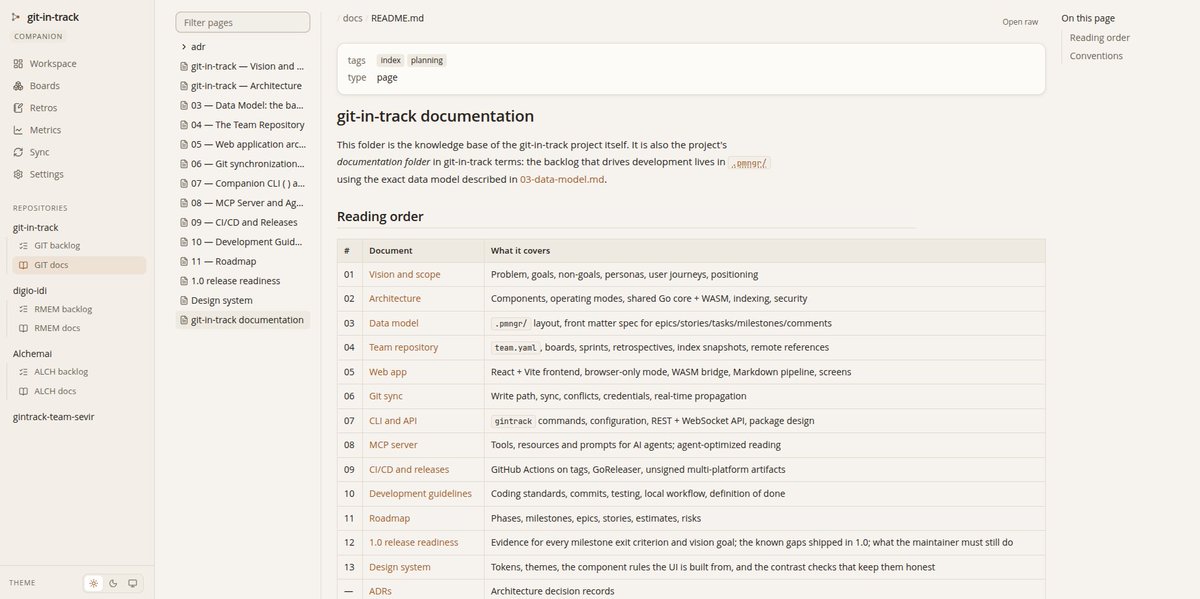Jump to Reading order under On this page

tap(1100, 38)
